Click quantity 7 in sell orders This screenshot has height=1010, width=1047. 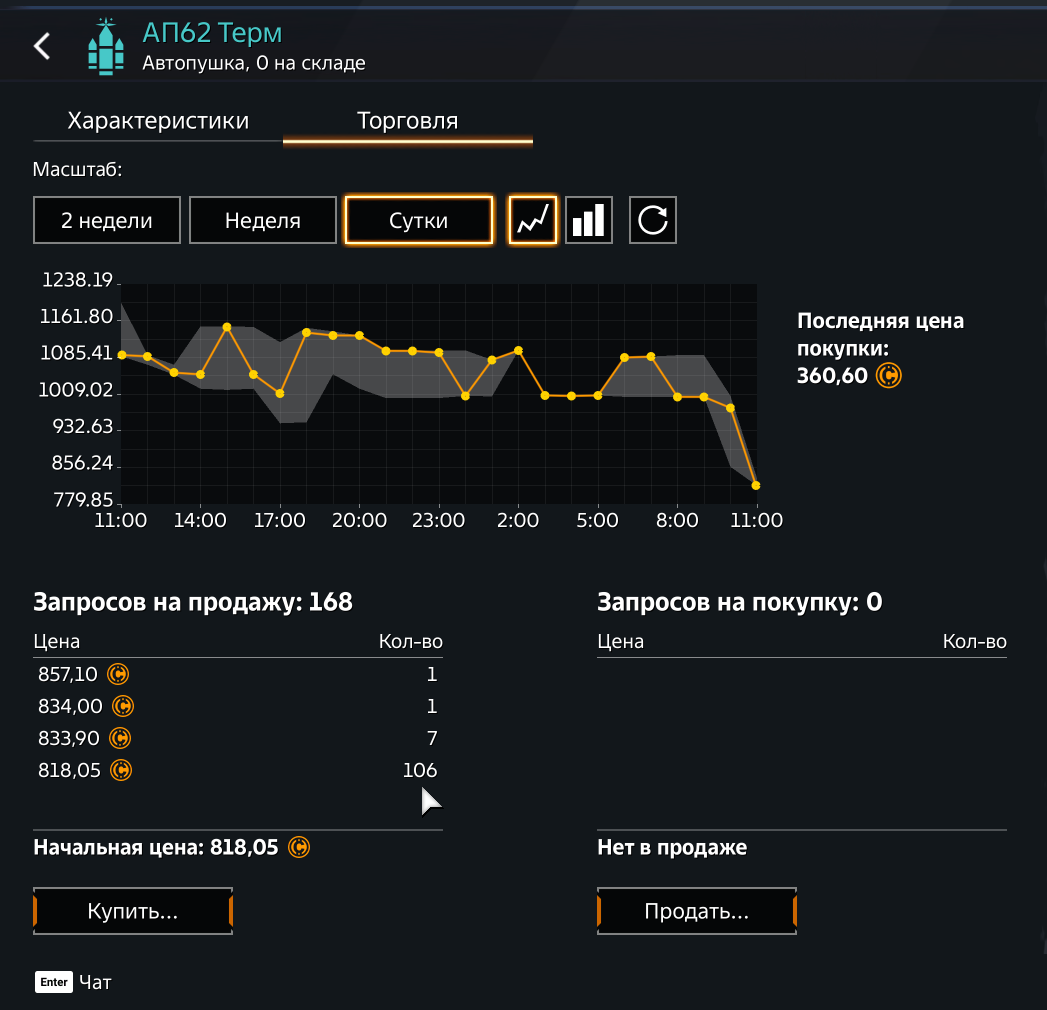[x=432, y=738]
